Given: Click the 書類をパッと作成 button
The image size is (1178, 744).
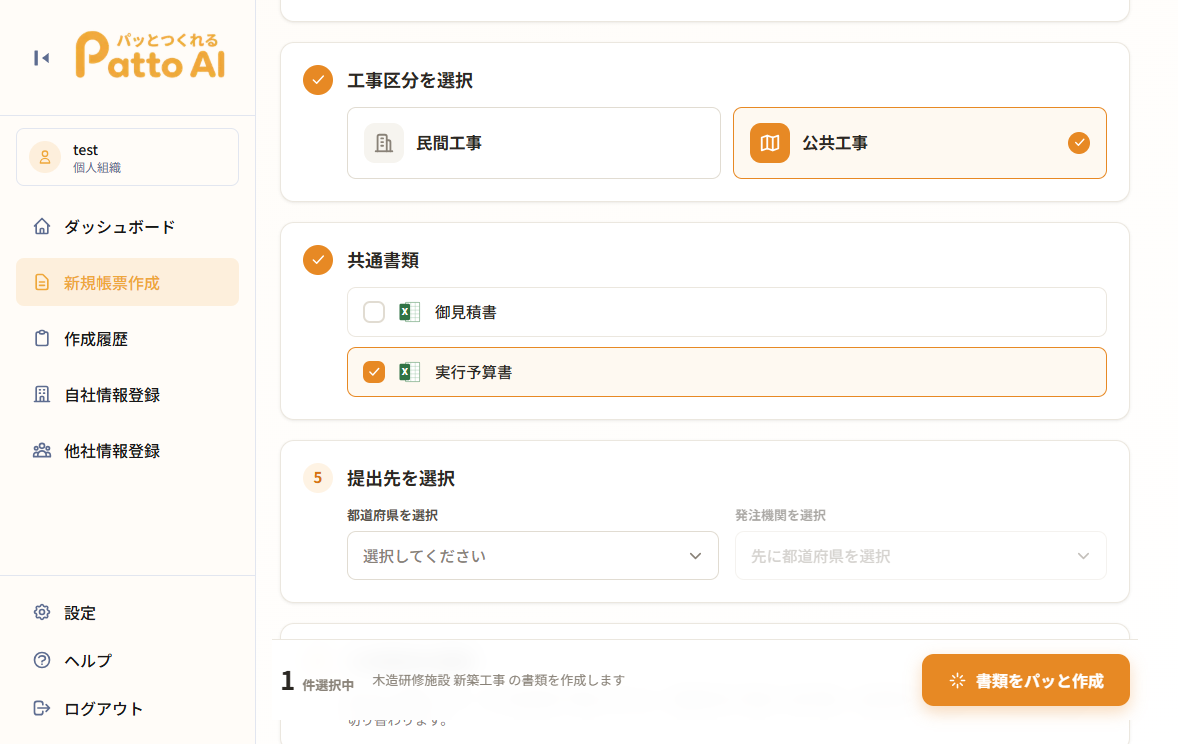Looking at the screenshot, I should point(1025,680).
